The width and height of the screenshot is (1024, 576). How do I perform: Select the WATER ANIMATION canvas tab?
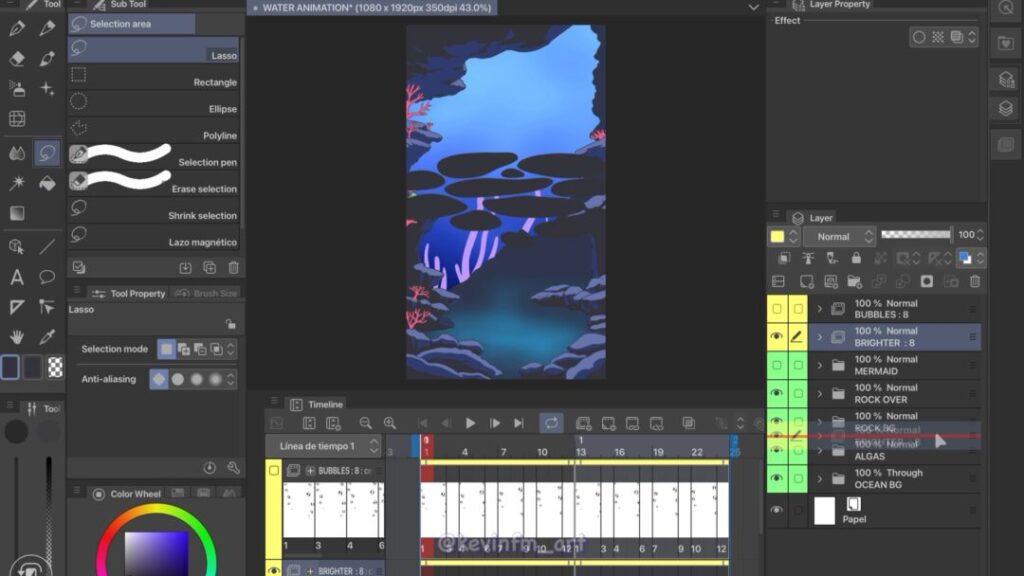tap(372, 8)
